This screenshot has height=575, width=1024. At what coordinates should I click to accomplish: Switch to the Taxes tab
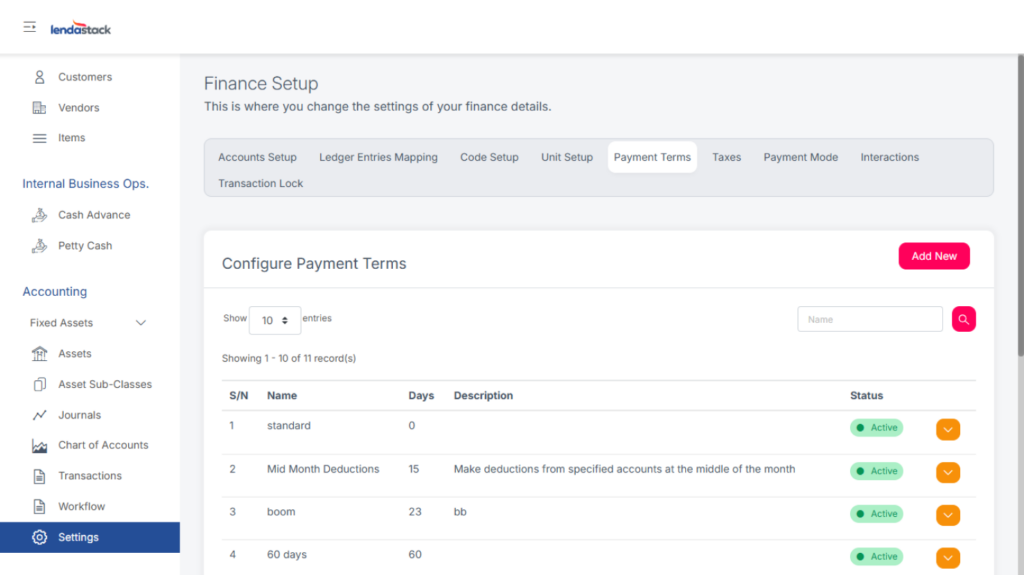click(x=726, y=157)
